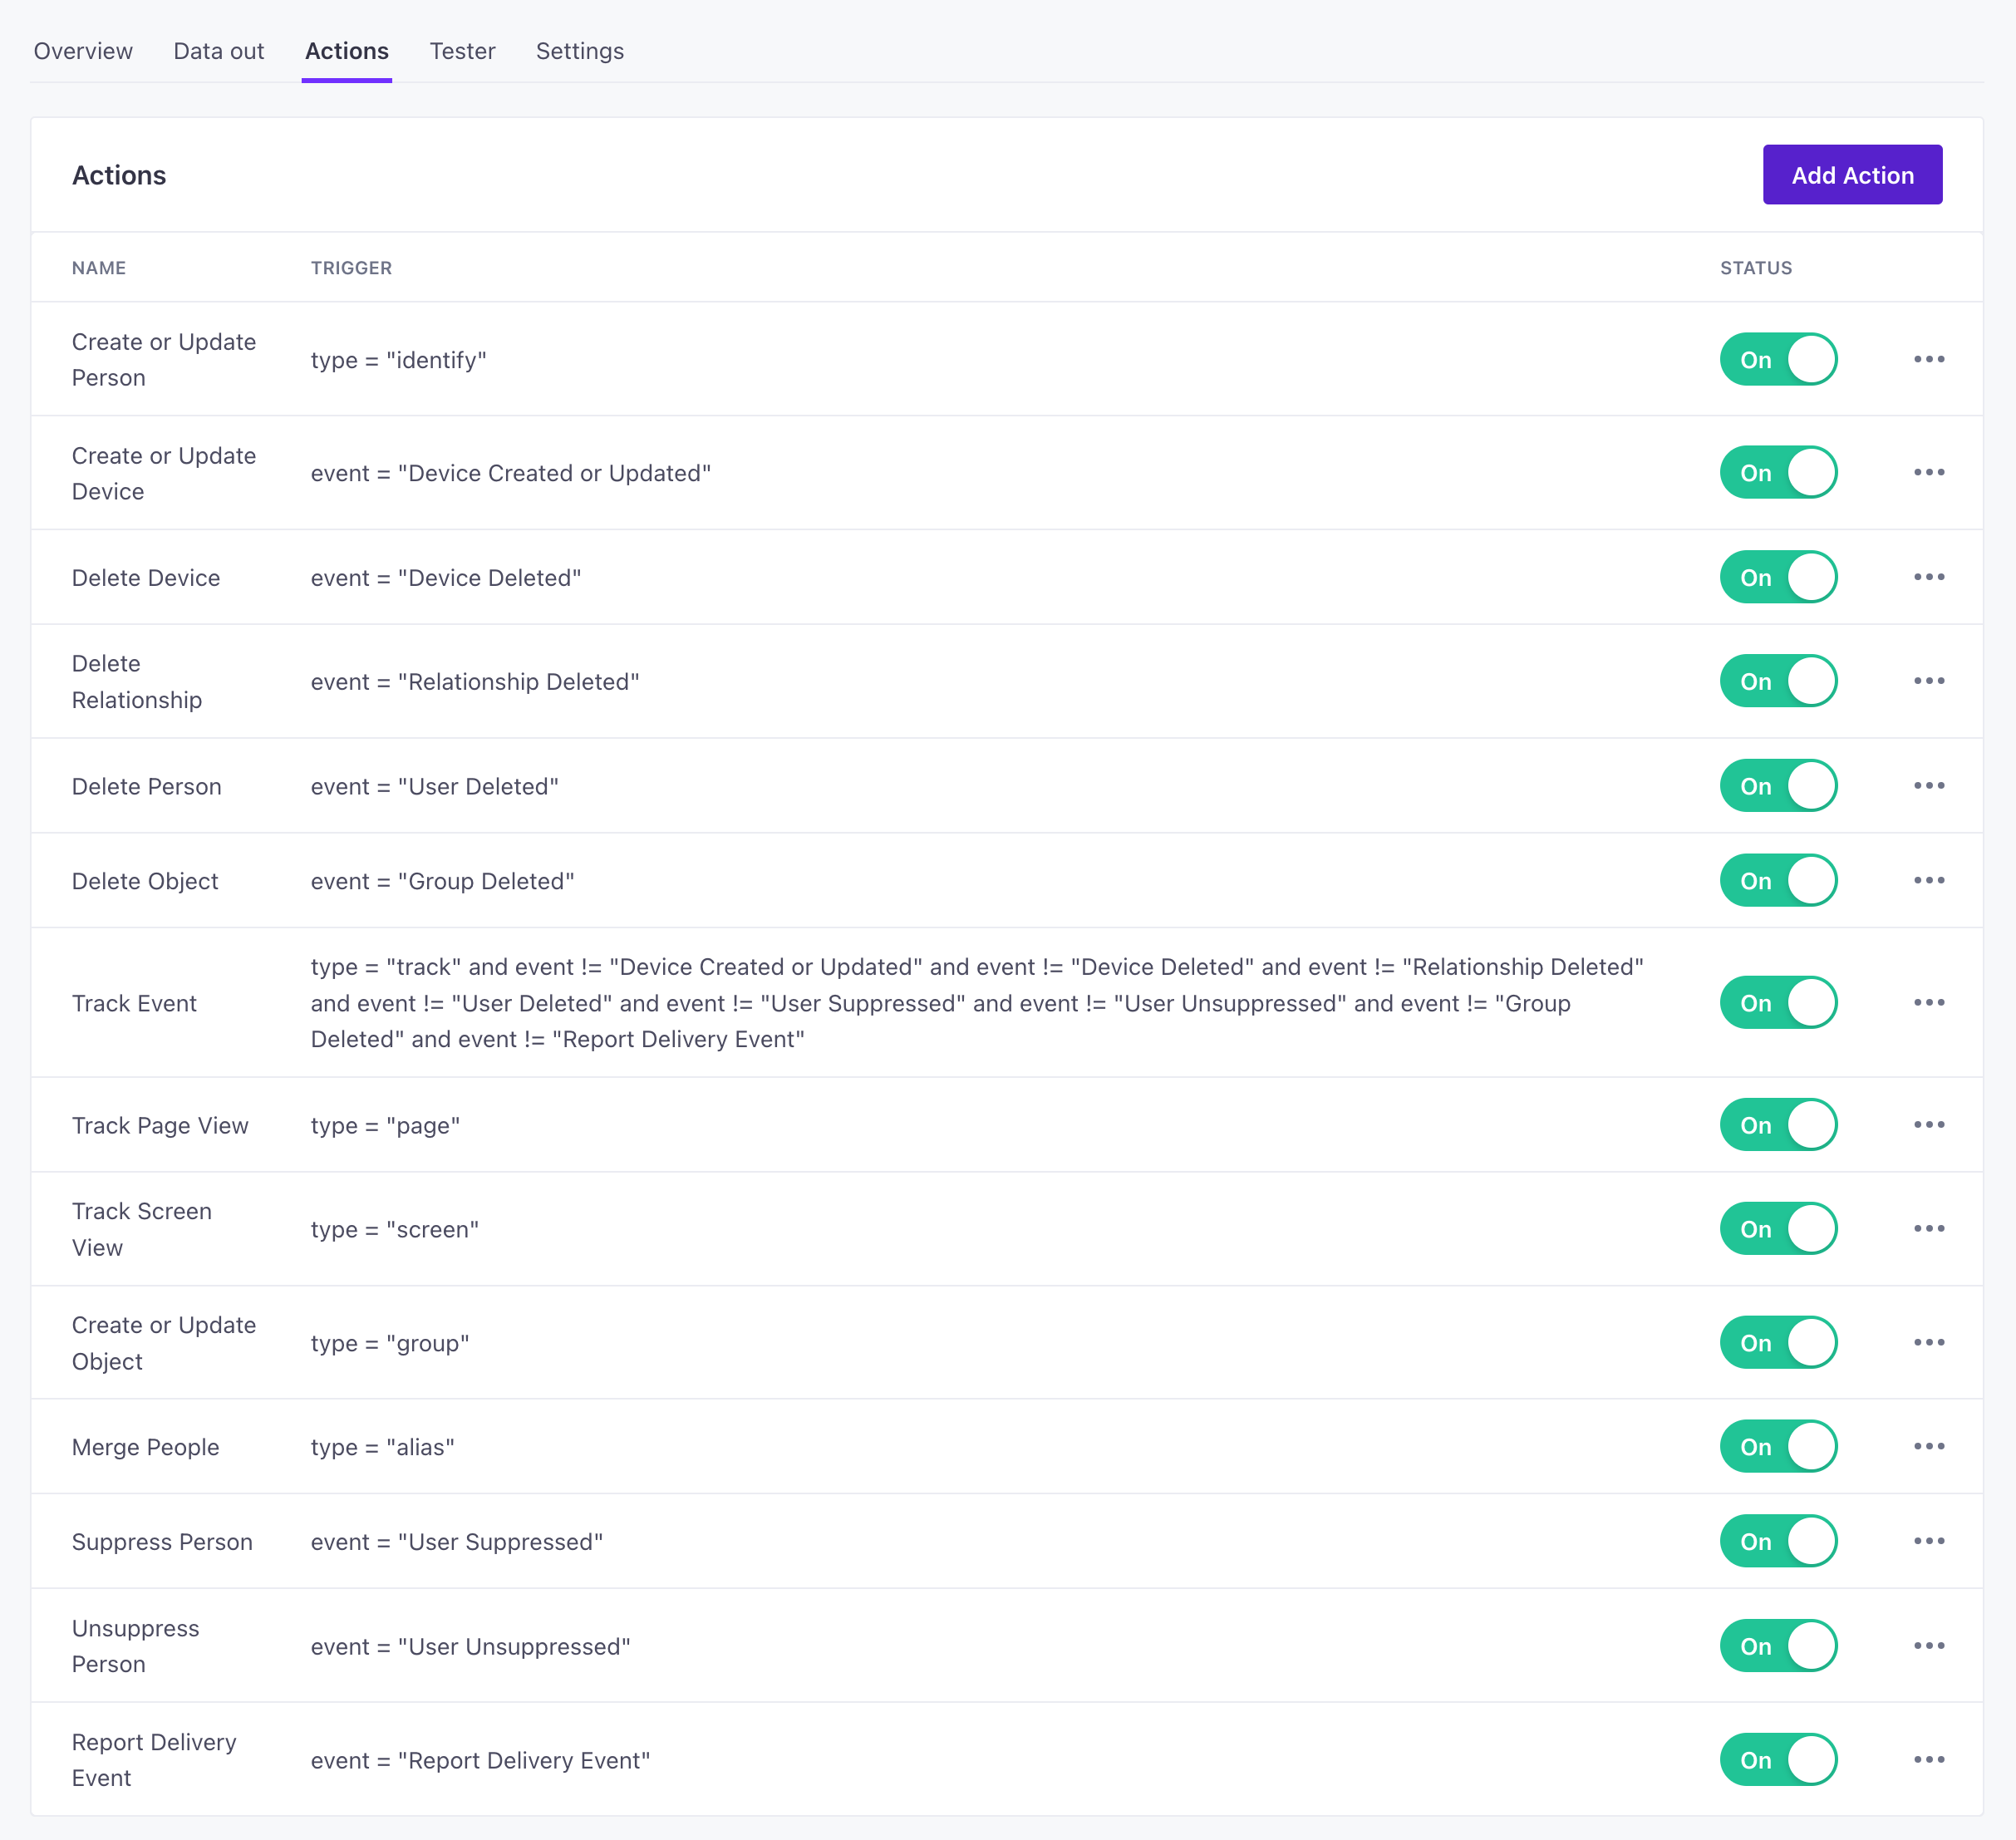Screen dimensions: 2016x1840
Task: Toggle the Unsuppress Person status switch
Action: pyautogui.click(x=1778, y=1646)
